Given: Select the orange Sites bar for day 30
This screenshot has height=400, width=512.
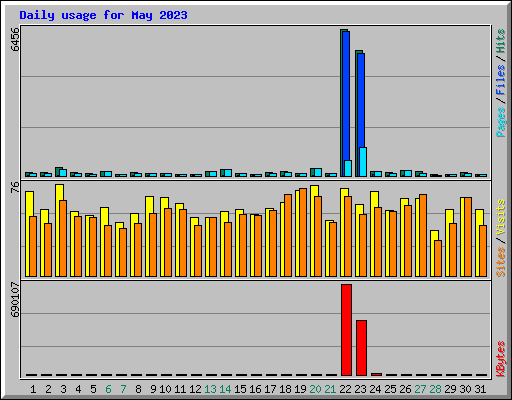Looking at the screenshot, I should point(468,237).
